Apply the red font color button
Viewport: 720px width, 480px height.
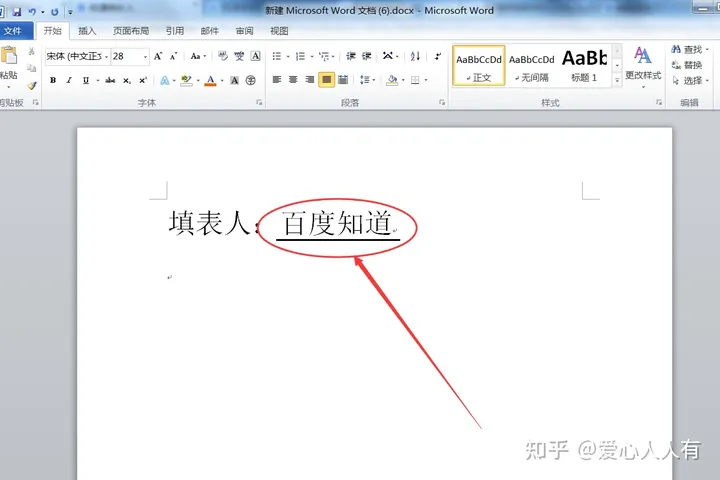point(211,80)
